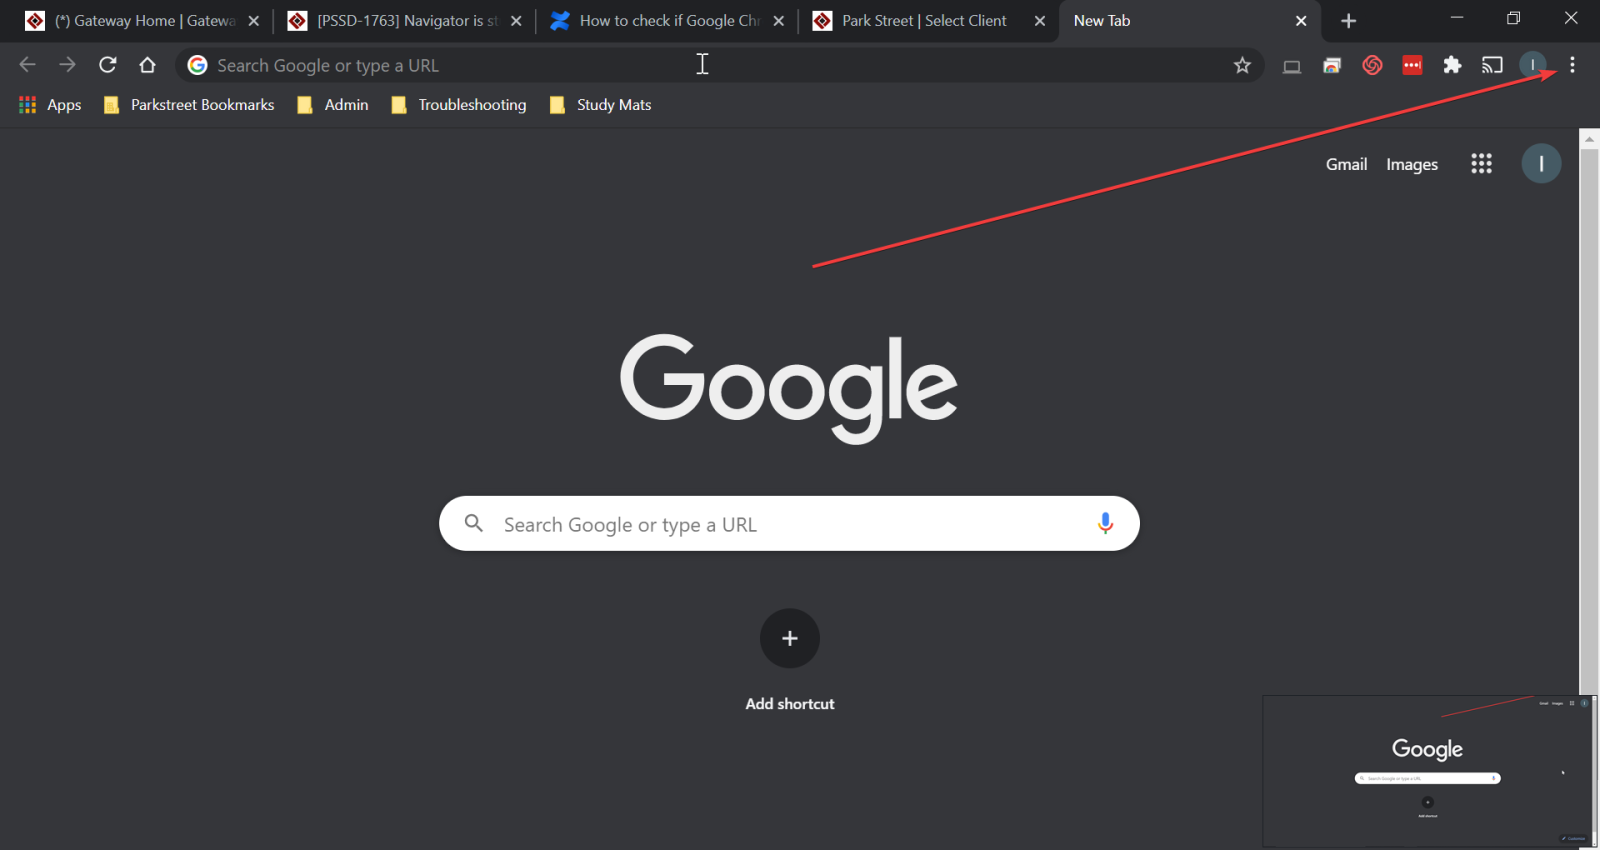Open the Apps bookmark launcher

pyautogui.click(x=50, y=105)
